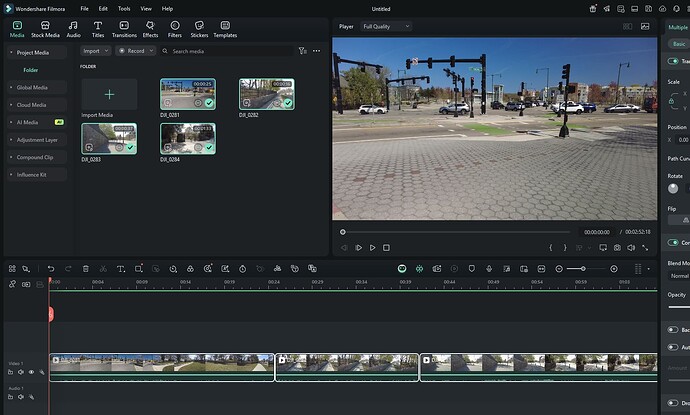Set the mark-in point brace
This screenshot has height=415, width=690.
pos(551,248)
